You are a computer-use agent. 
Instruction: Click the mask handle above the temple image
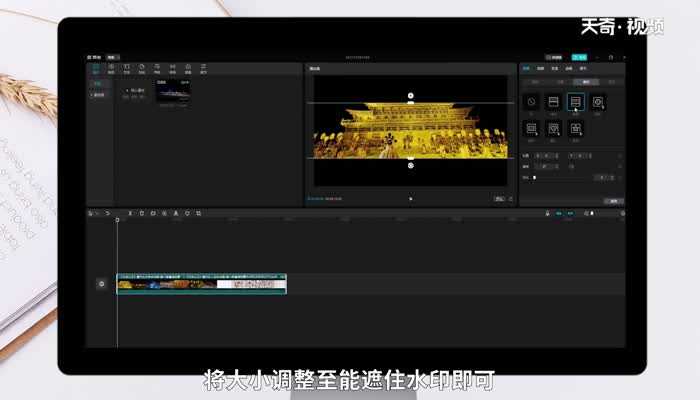[410, 96]
